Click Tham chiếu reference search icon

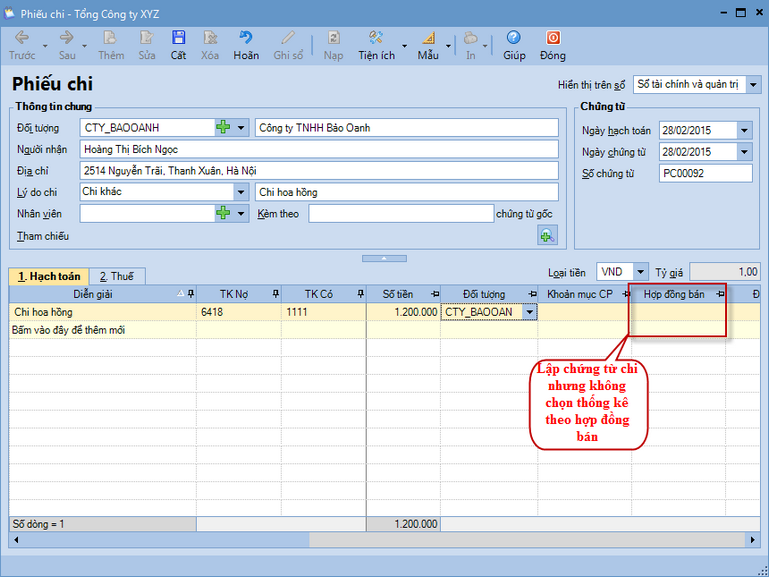click(x=547, y=236)
